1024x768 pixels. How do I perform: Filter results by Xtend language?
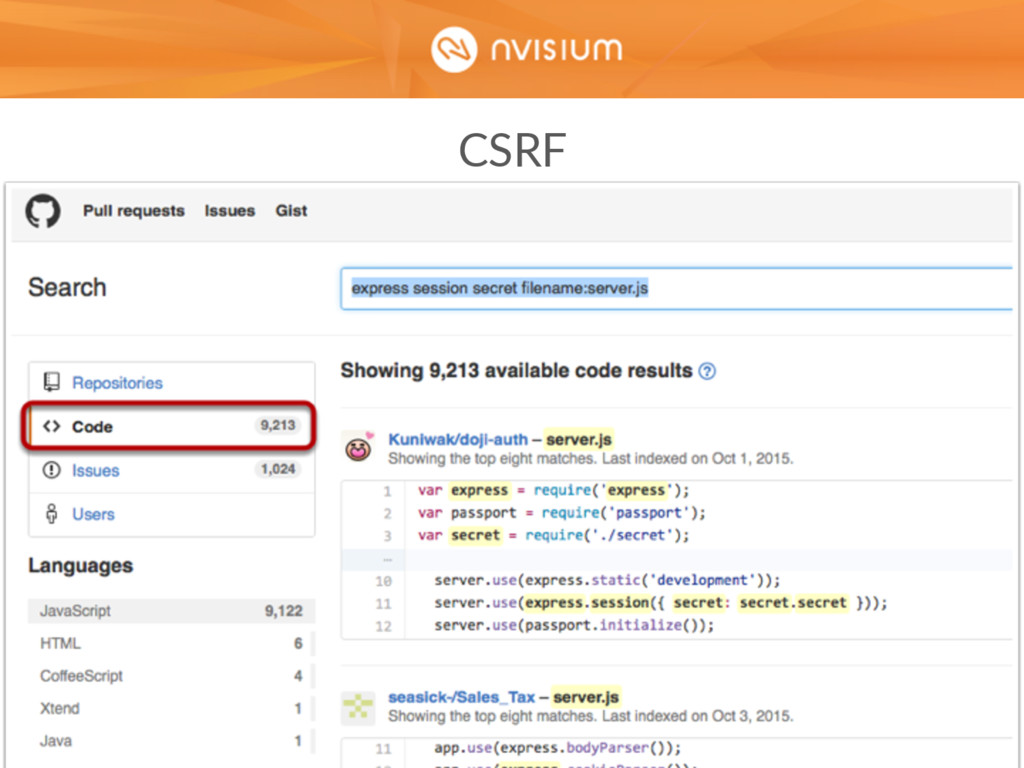click(x=172, y=709)
